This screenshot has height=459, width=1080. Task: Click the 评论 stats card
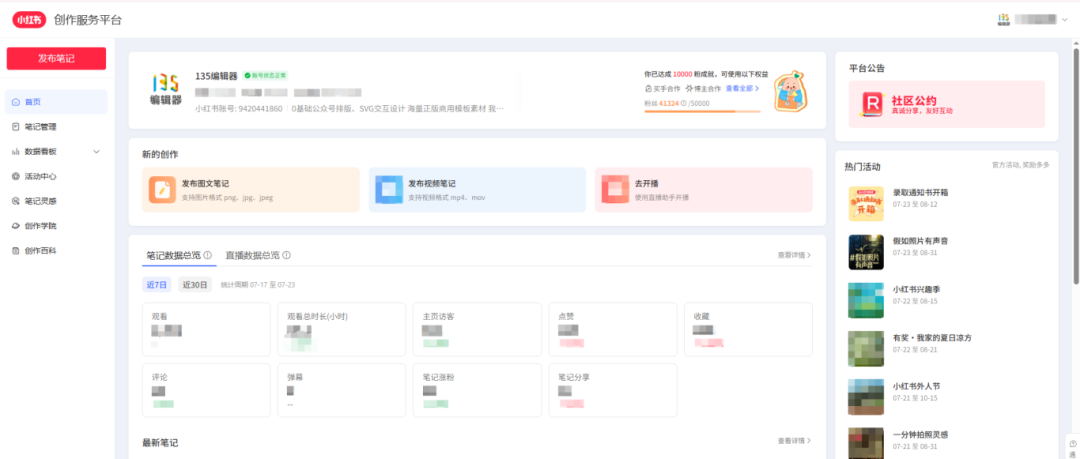(206, 390)
